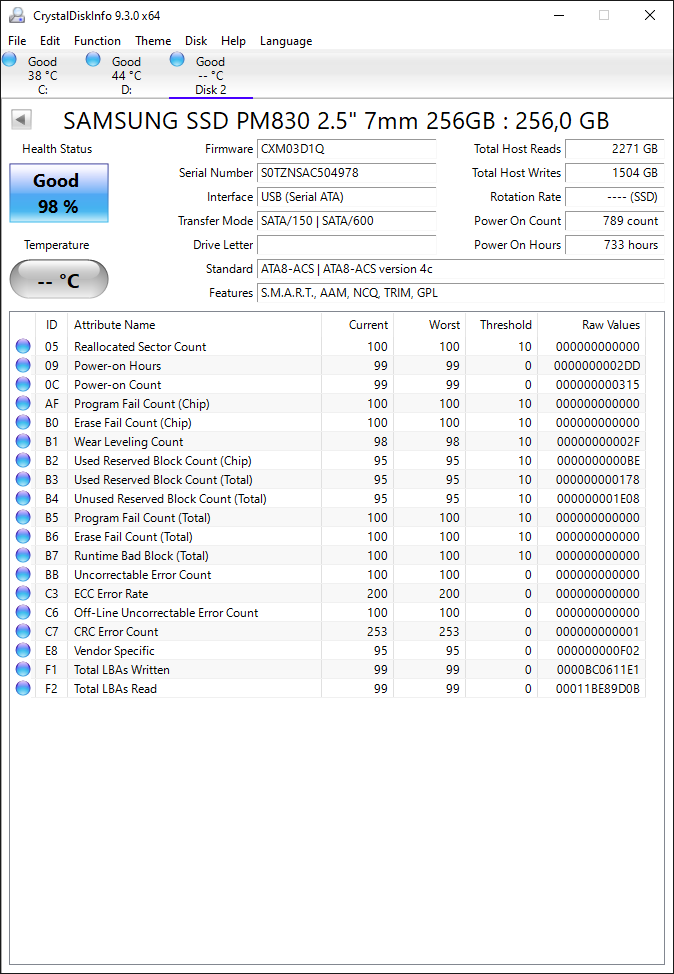The image size is (674, 974).
Task: Click the CRC Error Count status orb
Action: point(23,632)
